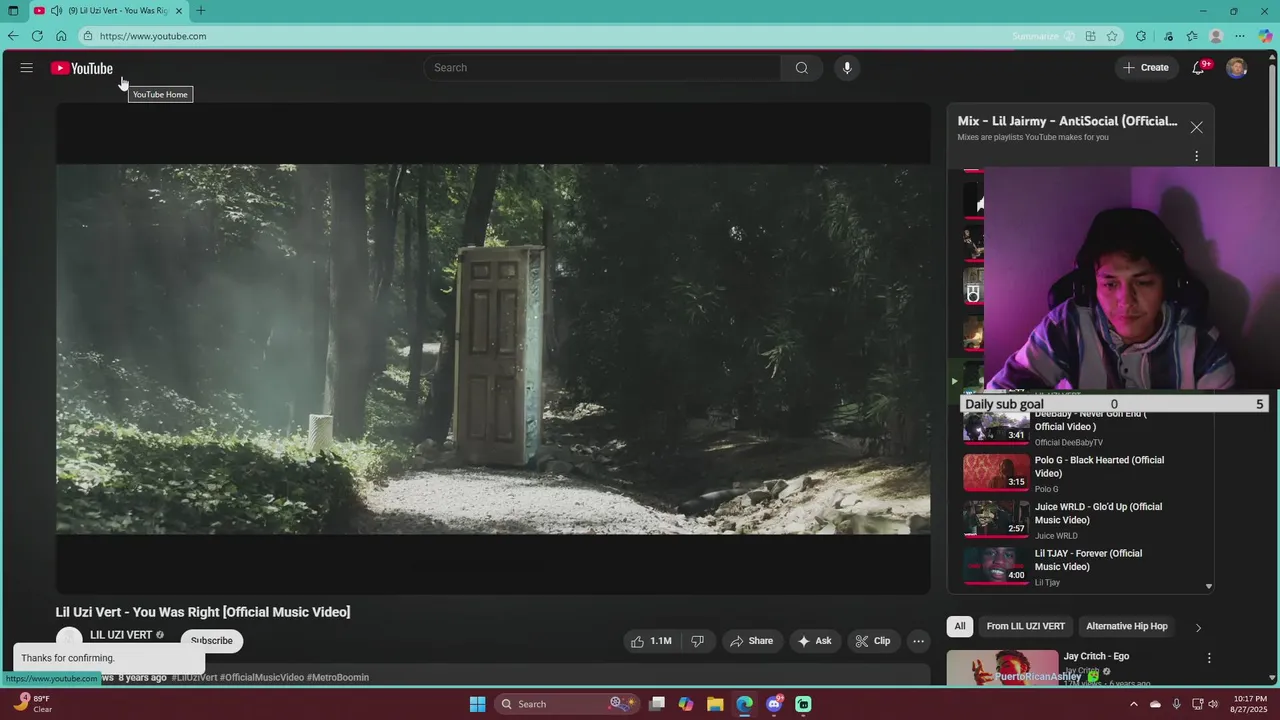Start voice search with the microphone icon
This screenshot has width=1280, height=720.
tap(847, 68)
